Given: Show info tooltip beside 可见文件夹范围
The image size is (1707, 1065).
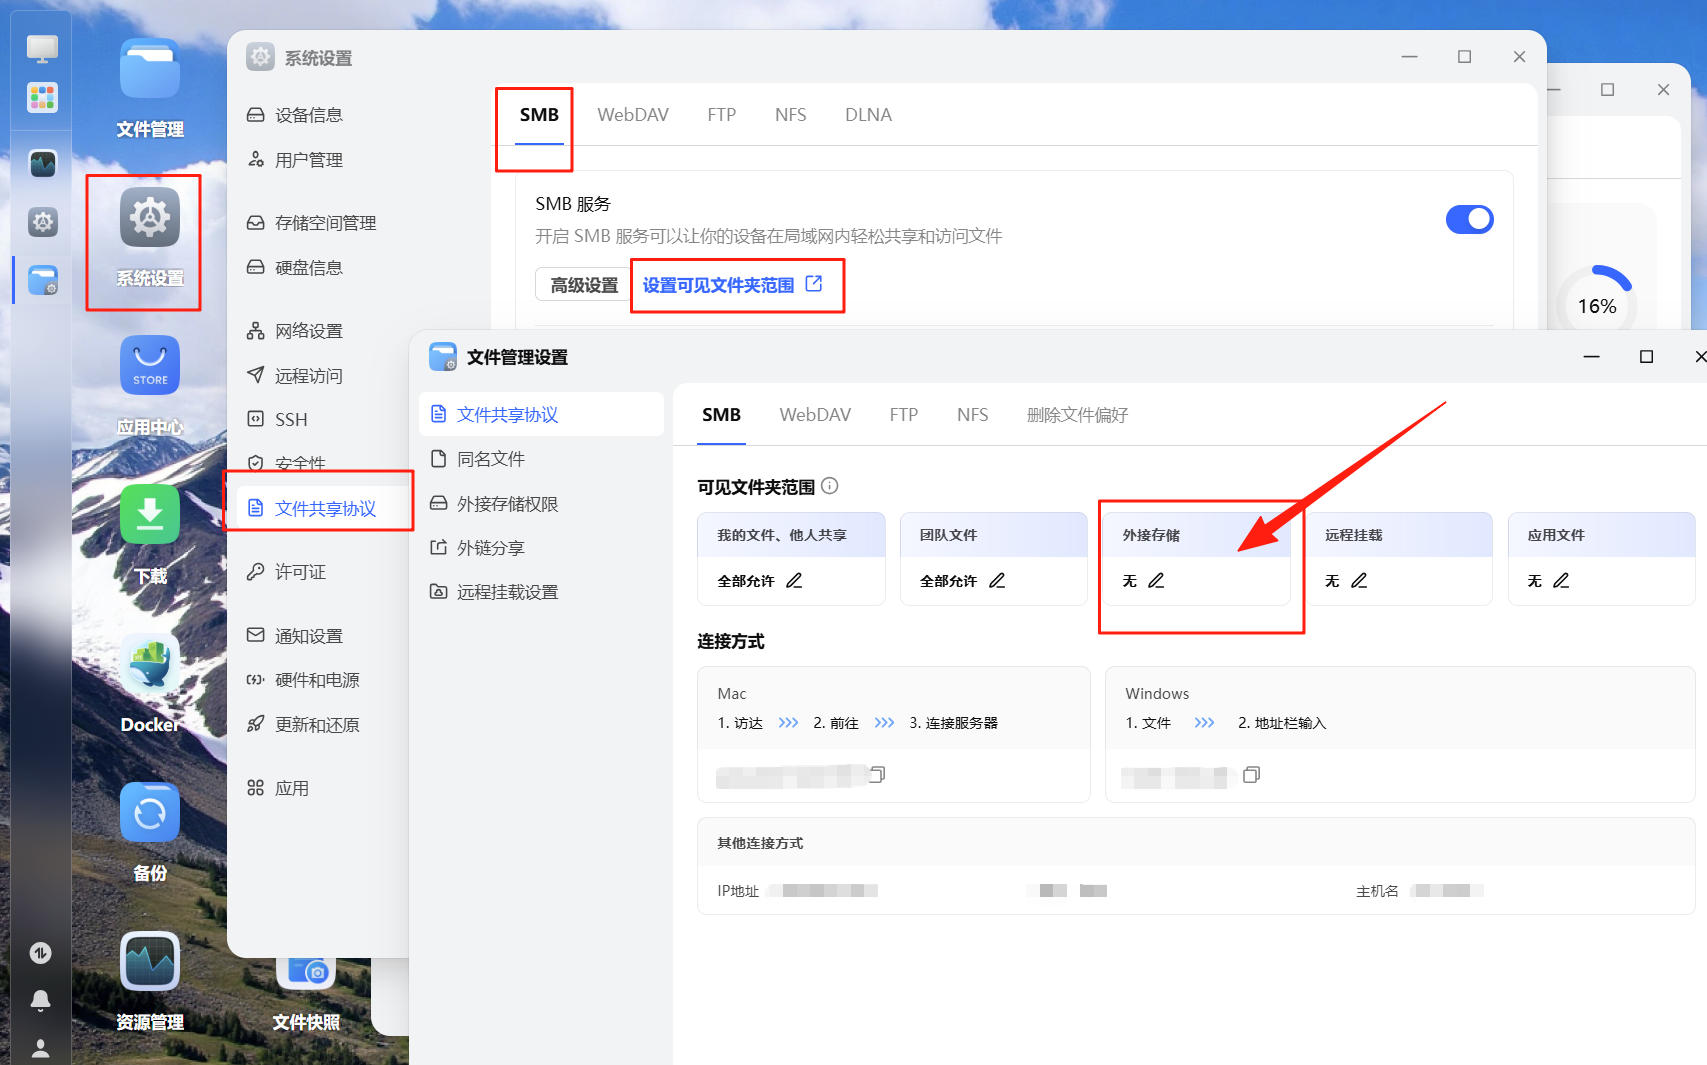Looking at the screenshot, I should click(830, 486).
